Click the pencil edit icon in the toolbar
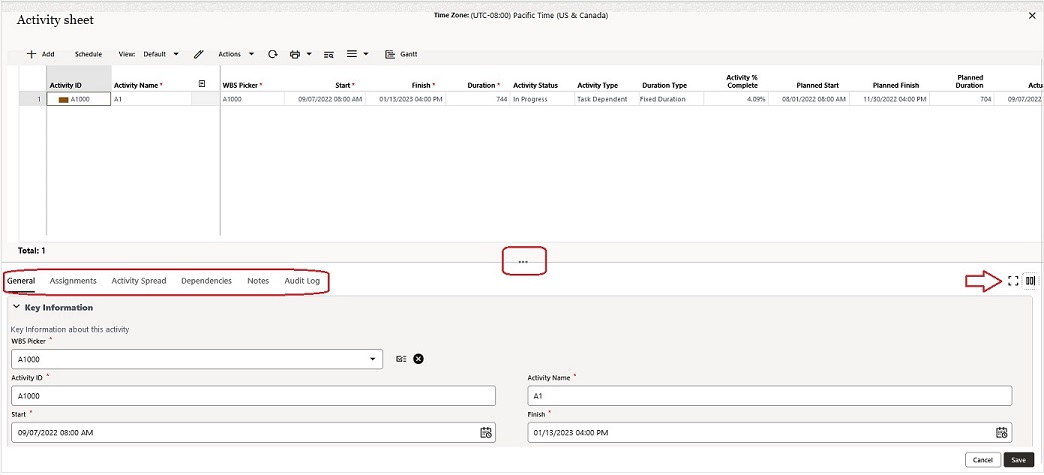The height and width of the screenshot is (475, 1044). pyautogui.click(x=198, y=55)
